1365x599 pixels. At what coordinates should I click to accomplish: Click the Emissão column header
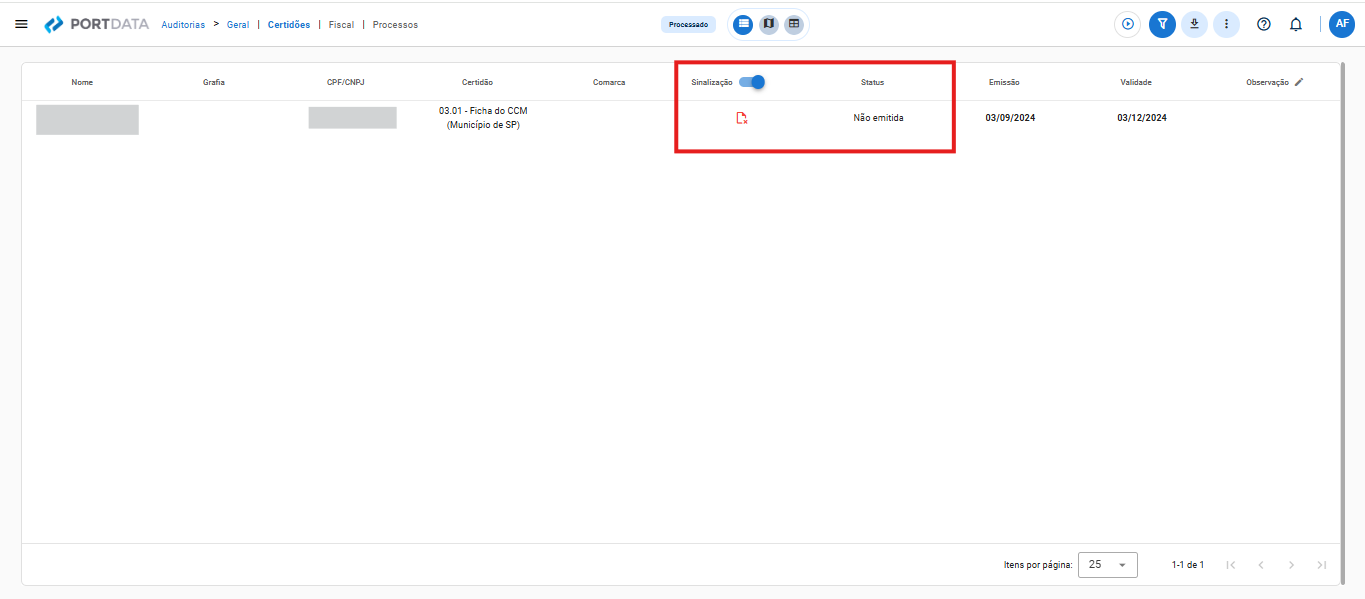click(x=1004, y=82)
